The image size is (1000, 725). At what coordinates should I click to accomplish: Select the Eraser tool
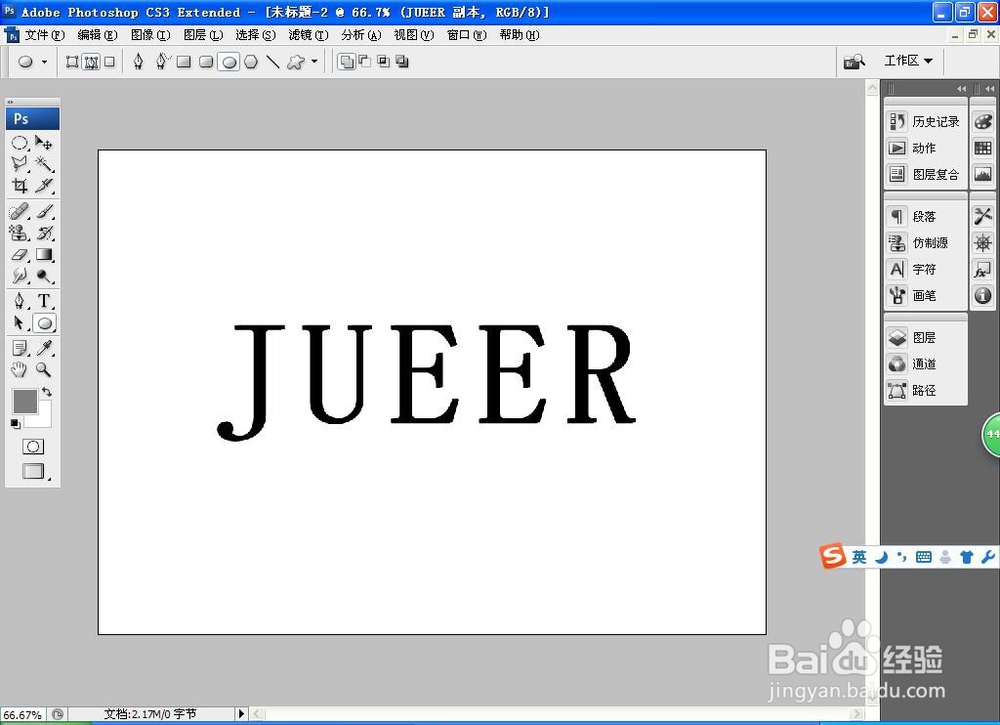point(19,254)
